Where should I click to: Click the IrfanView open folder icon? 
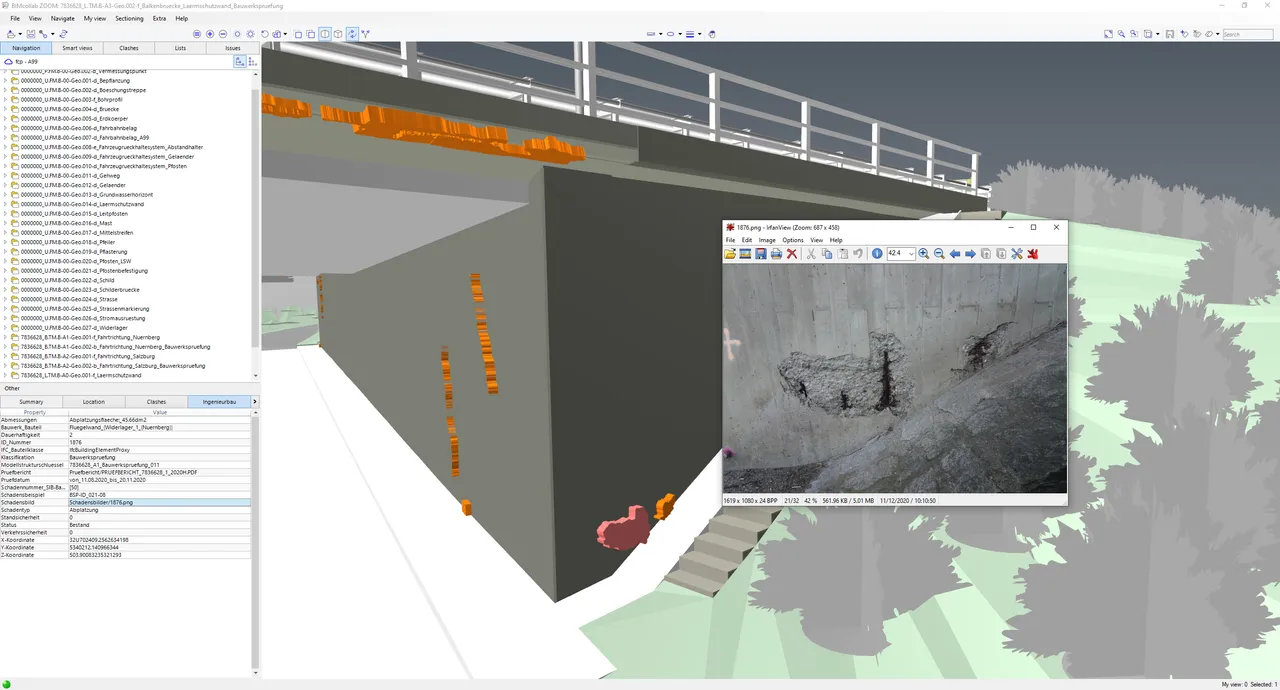(730, 254)
